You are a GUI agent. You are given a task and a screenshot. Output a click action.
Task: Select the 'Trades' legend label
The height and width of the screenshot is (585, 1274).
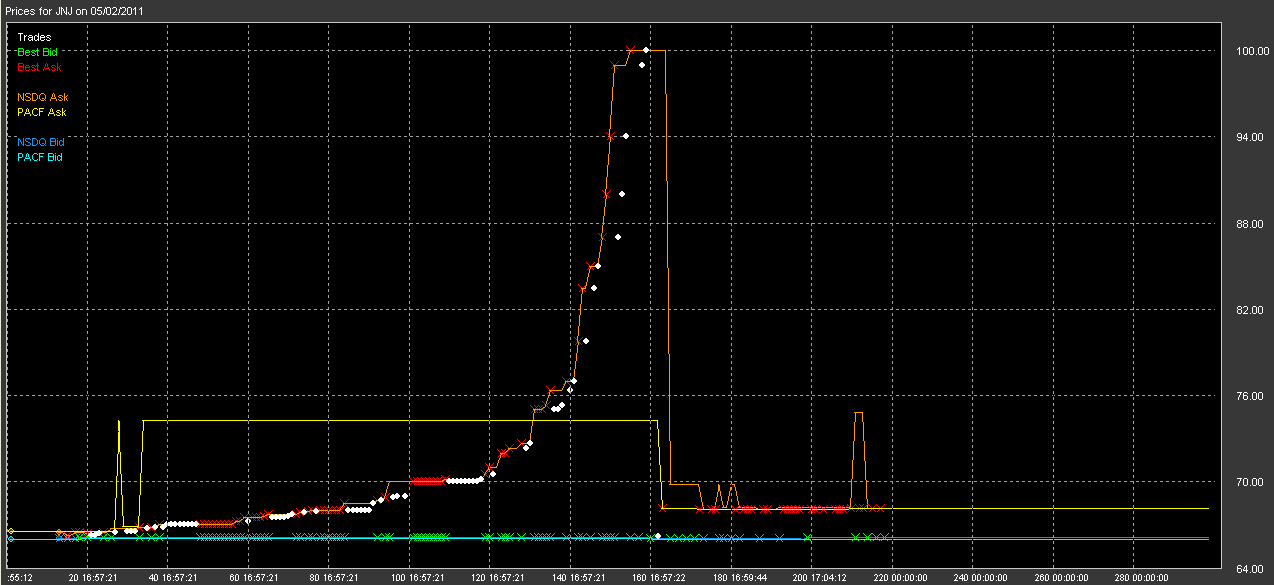34,37
